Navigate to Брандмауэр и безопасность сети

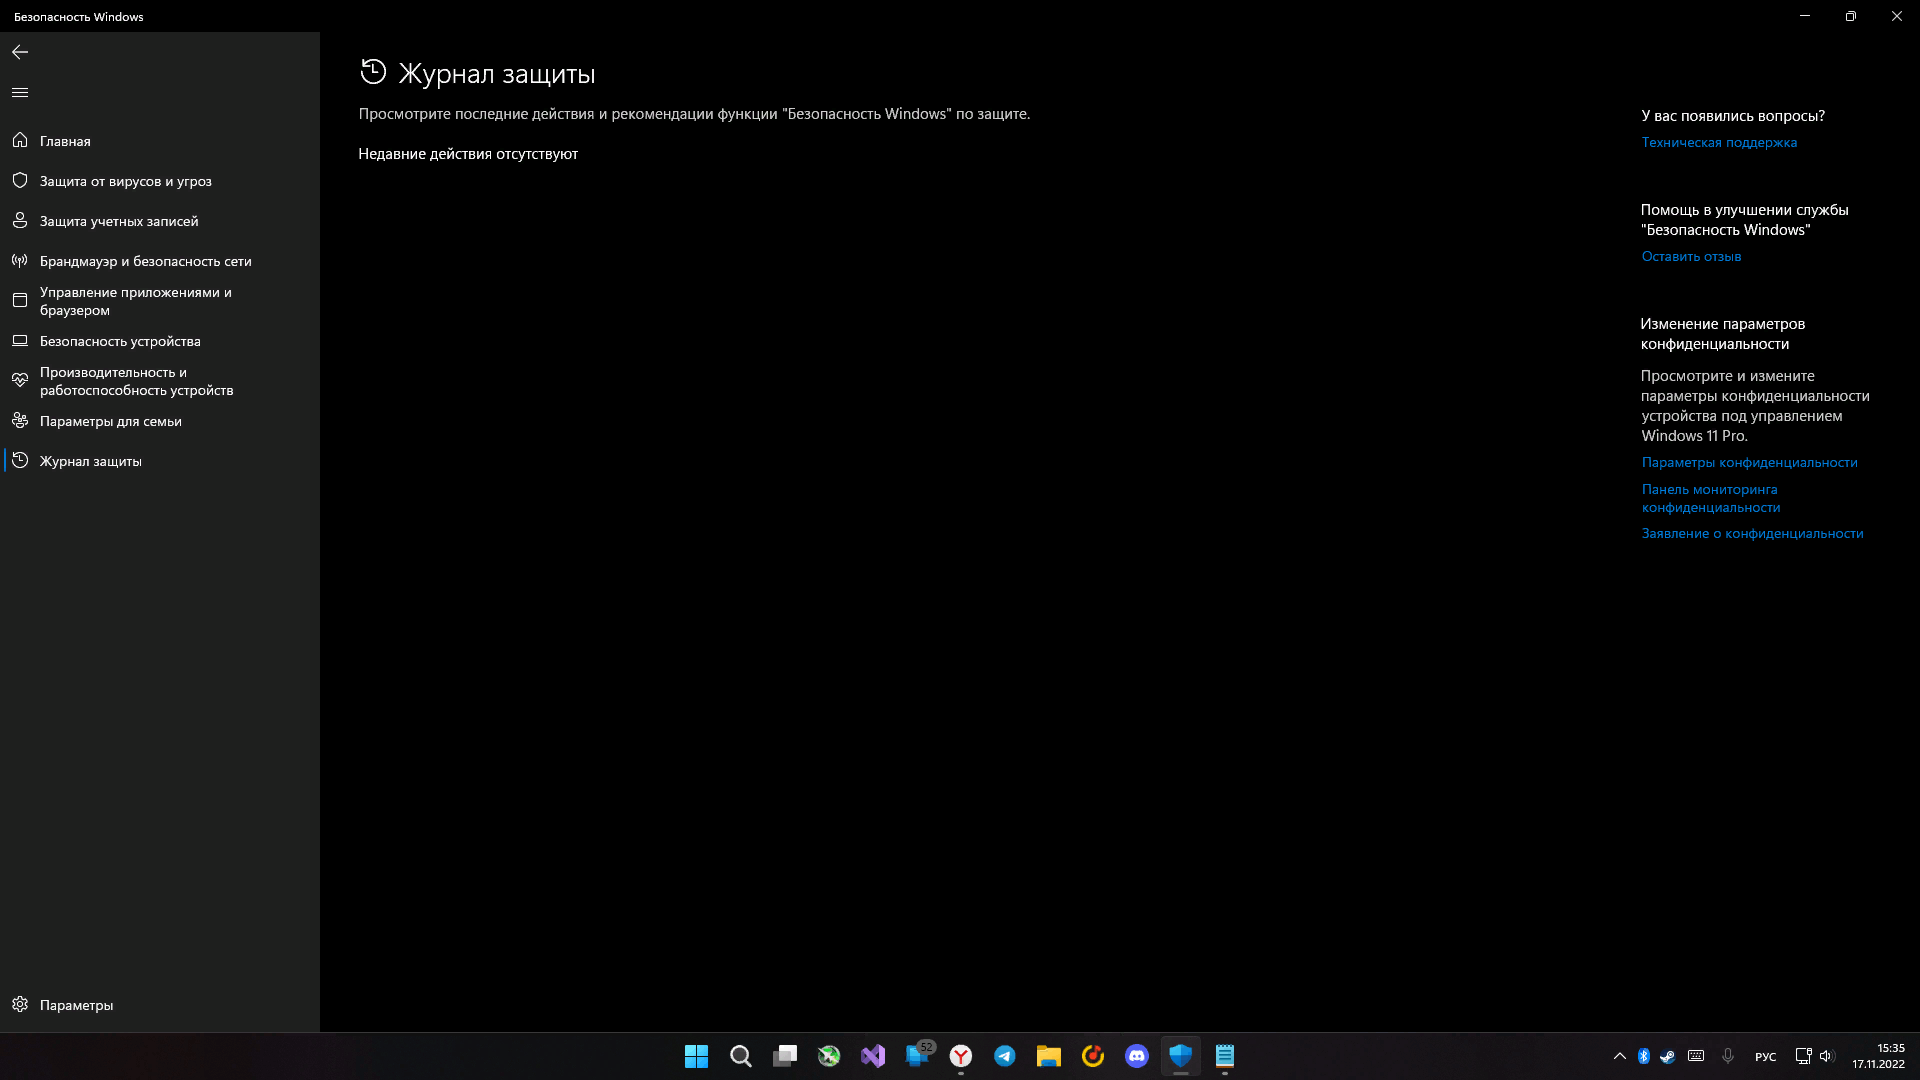[145, 260]
